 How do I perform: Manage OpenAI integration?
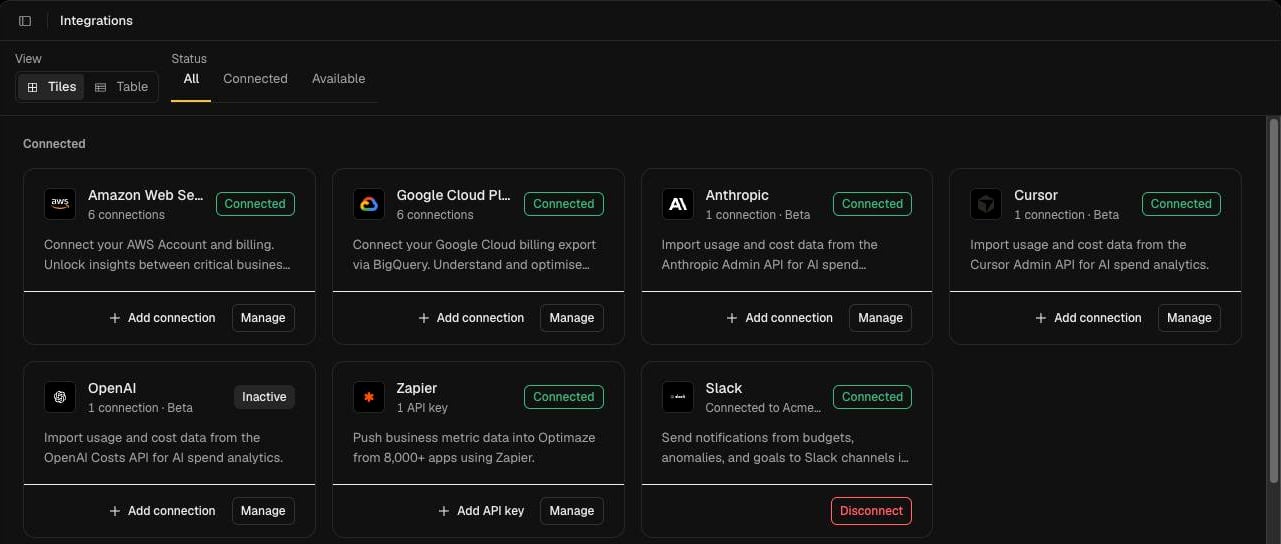pyautogui.click(x=263, y=511)
